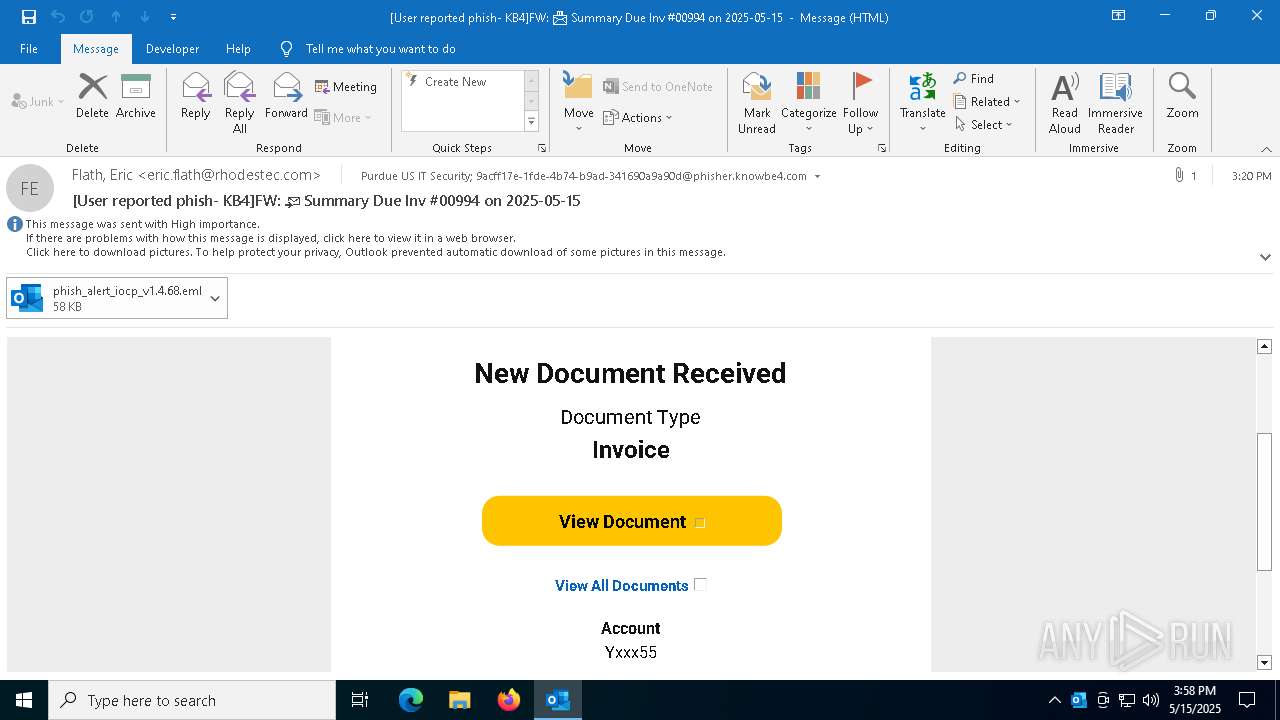Respond with a Meeting
Screen dimensions: 1280x720
pyautogui.click(x=346, y=87)
